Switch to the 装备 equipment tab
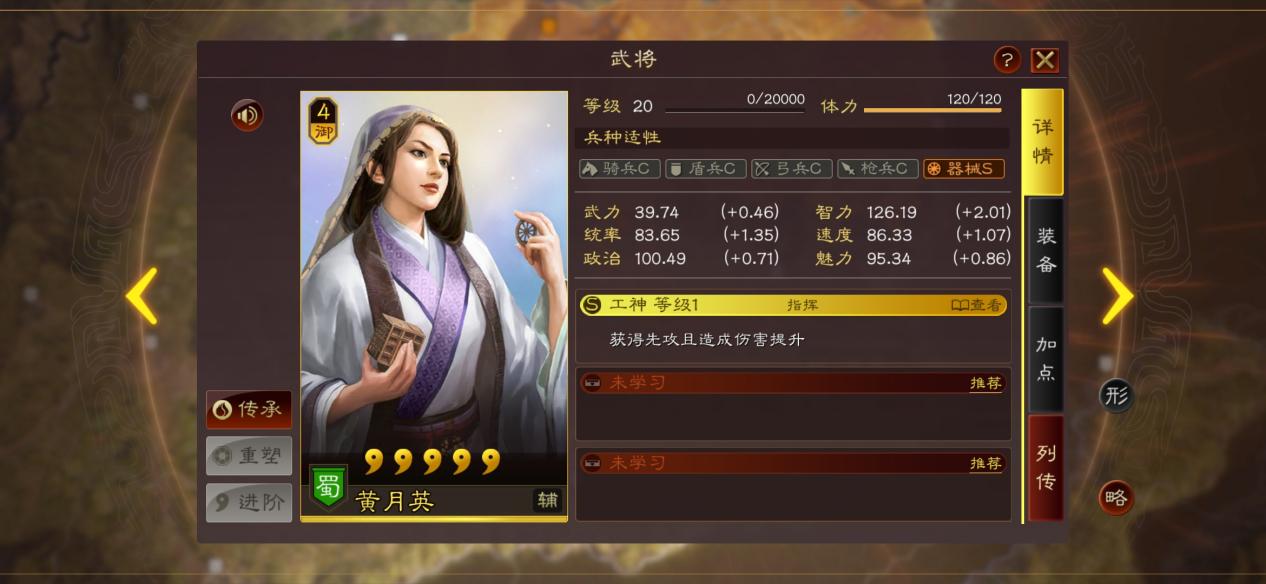The height and width of the screenshot is (584, 1266). point(1045,251)
